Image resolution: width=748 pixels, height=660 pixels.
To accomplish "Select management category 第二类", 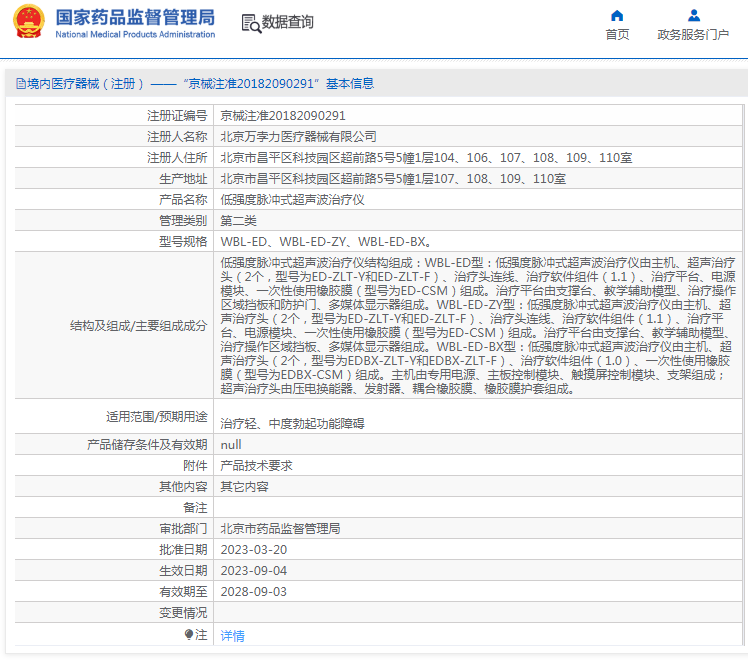I will click(239, 221).
